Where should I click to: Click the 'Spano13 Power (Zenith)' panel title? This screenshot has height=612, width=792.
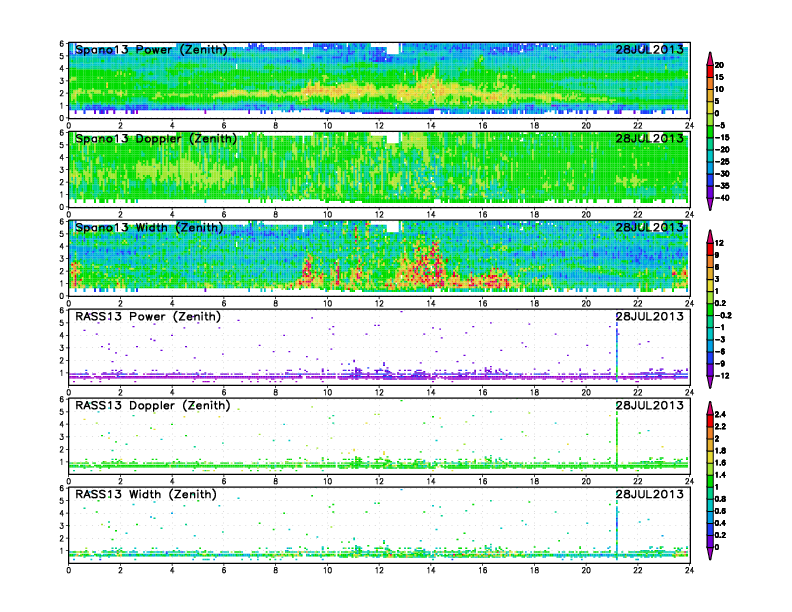click(x=151, y=49)
